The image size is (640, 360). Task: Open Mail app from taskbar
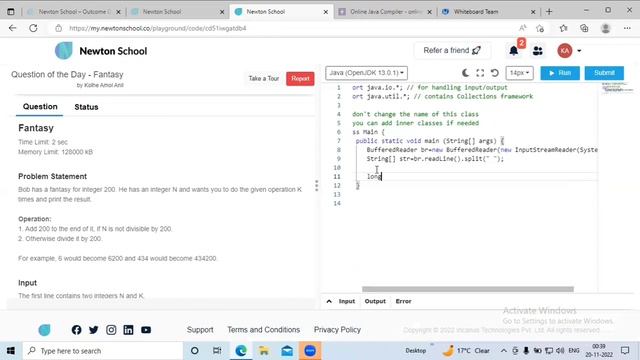pos(287,351)
